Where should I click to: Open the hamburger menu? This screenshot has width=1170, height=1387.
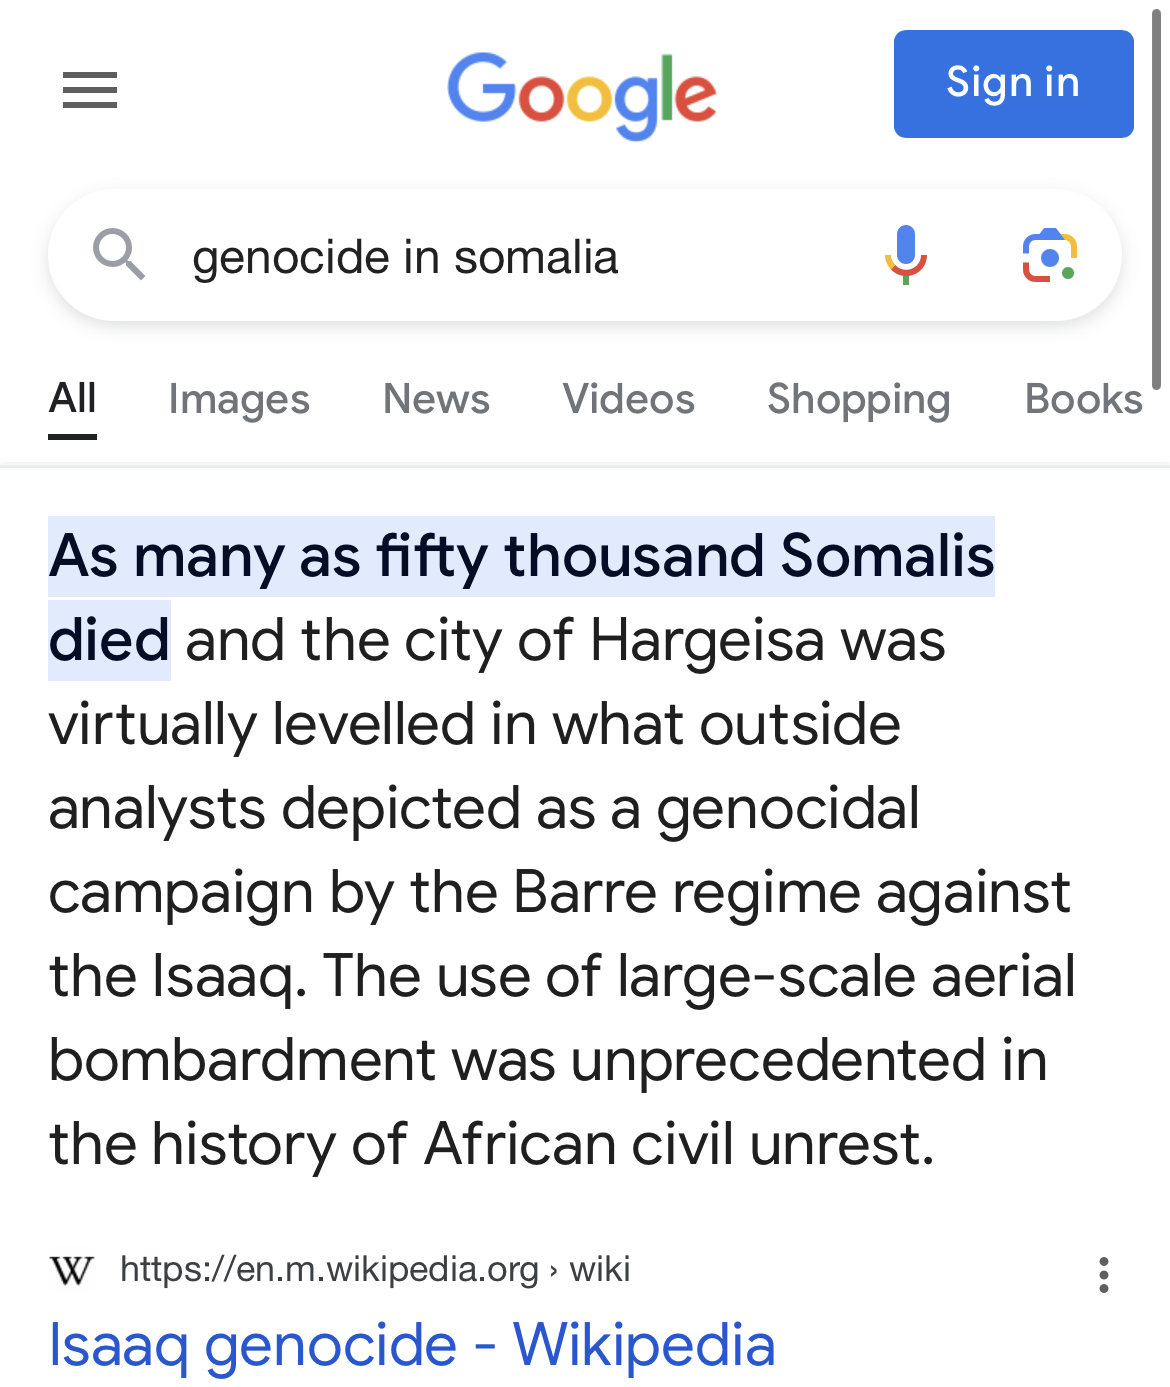pos(90,90)
